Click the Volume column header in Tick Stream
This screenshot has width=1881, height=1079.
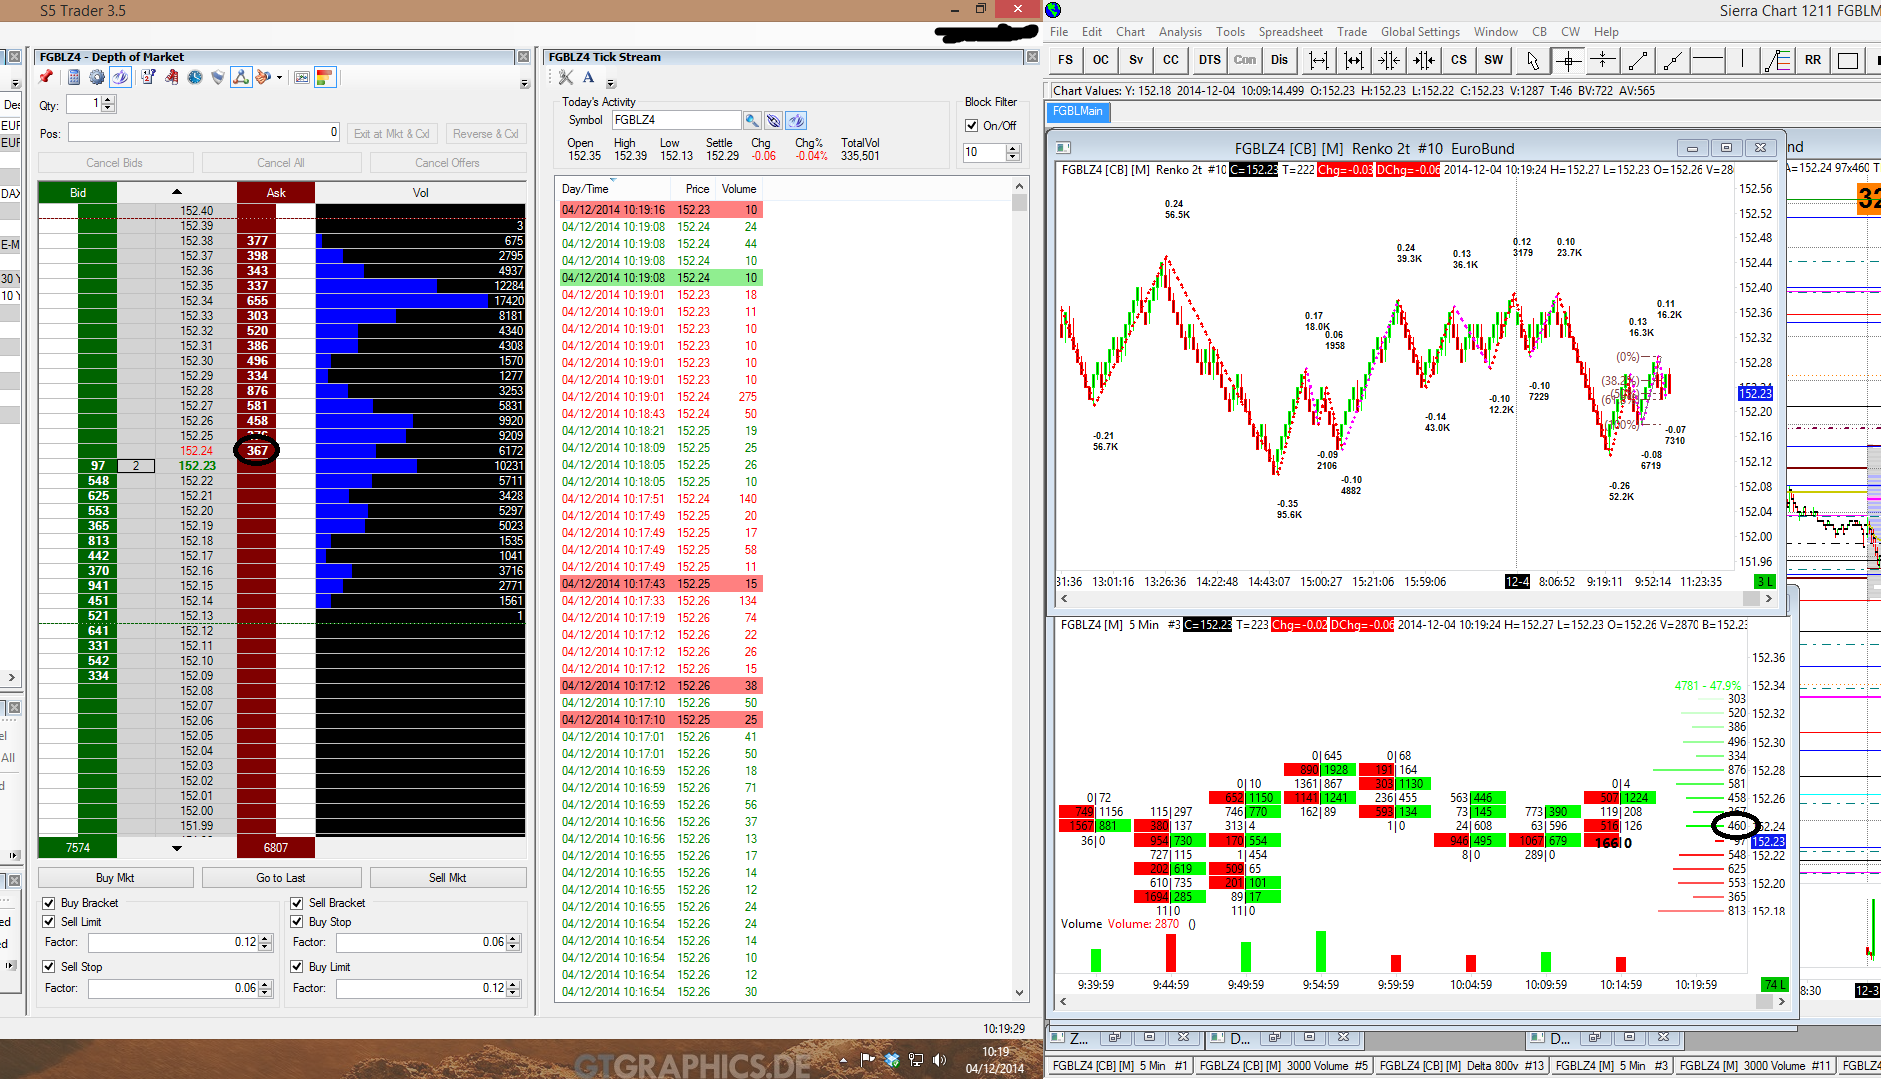[739, 189]
